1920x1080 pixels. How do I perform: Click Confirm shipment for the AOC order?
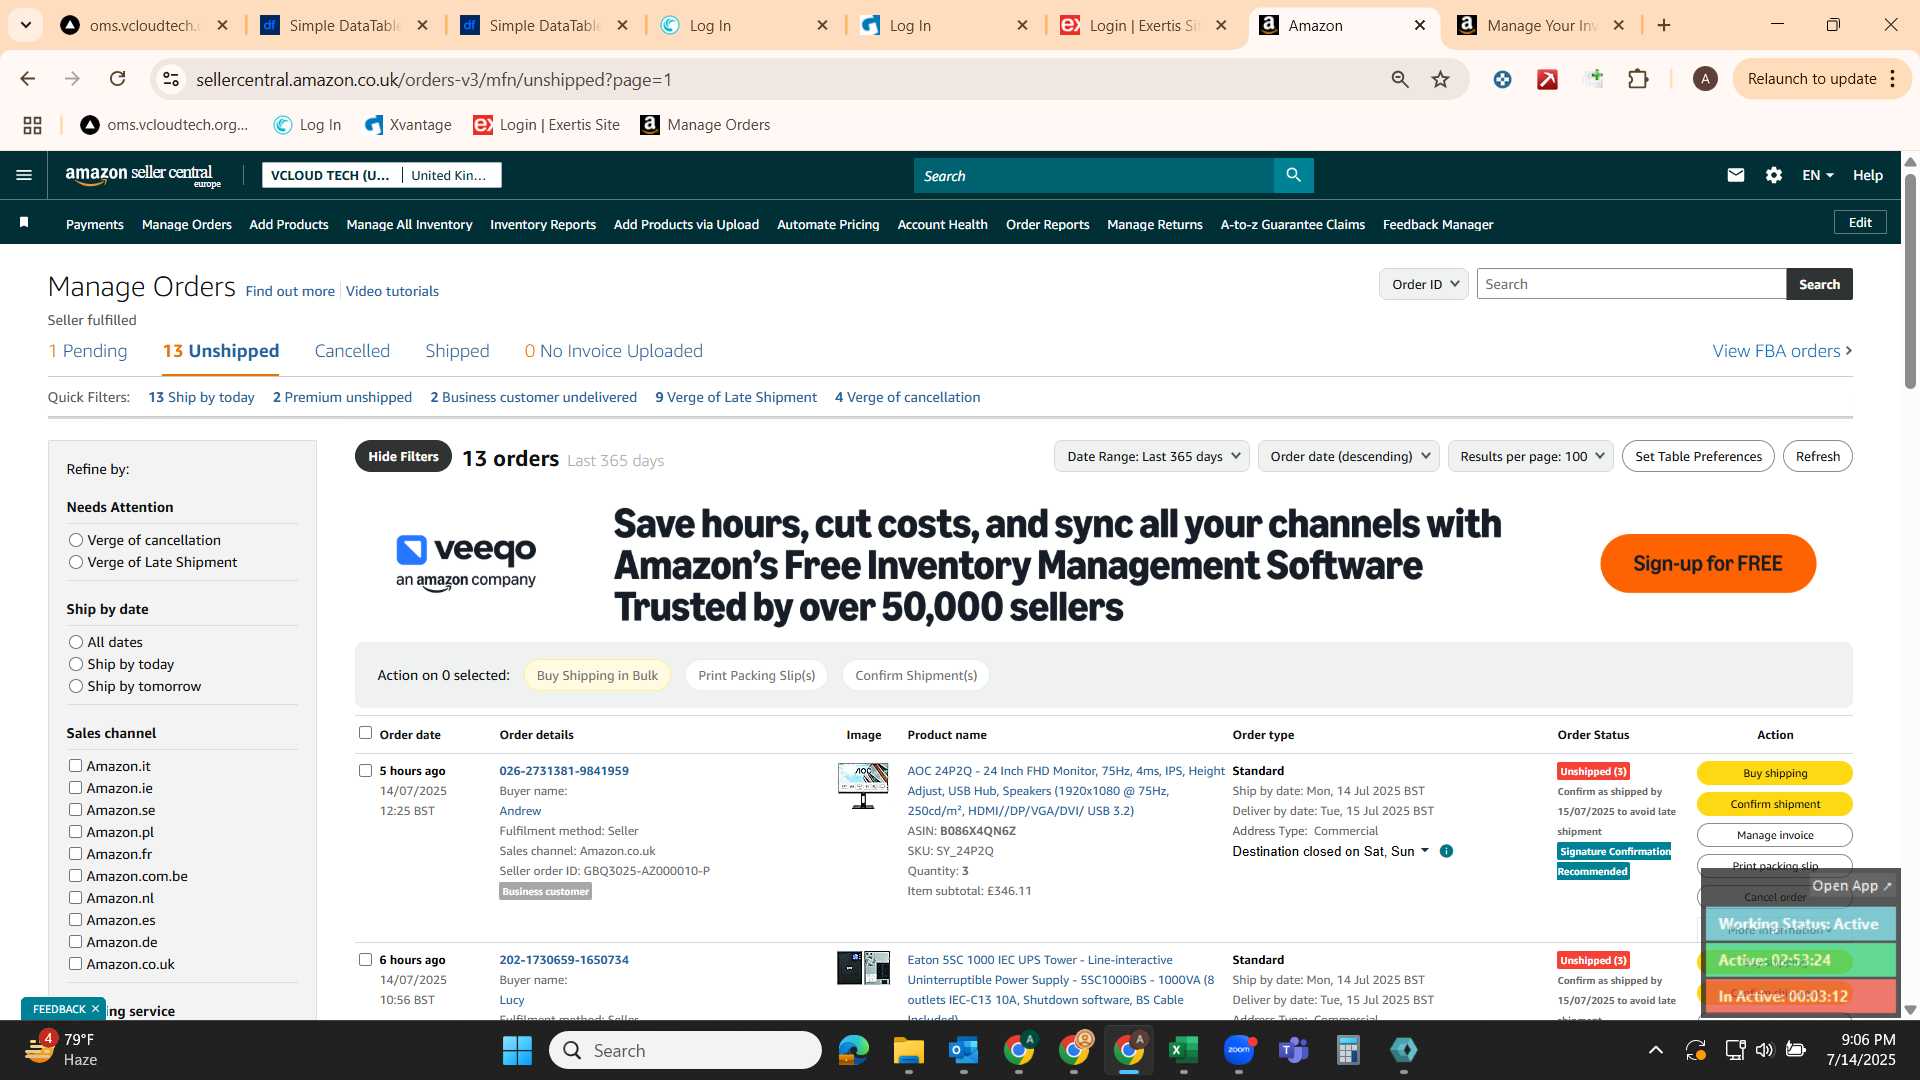tap(1775, 804)
